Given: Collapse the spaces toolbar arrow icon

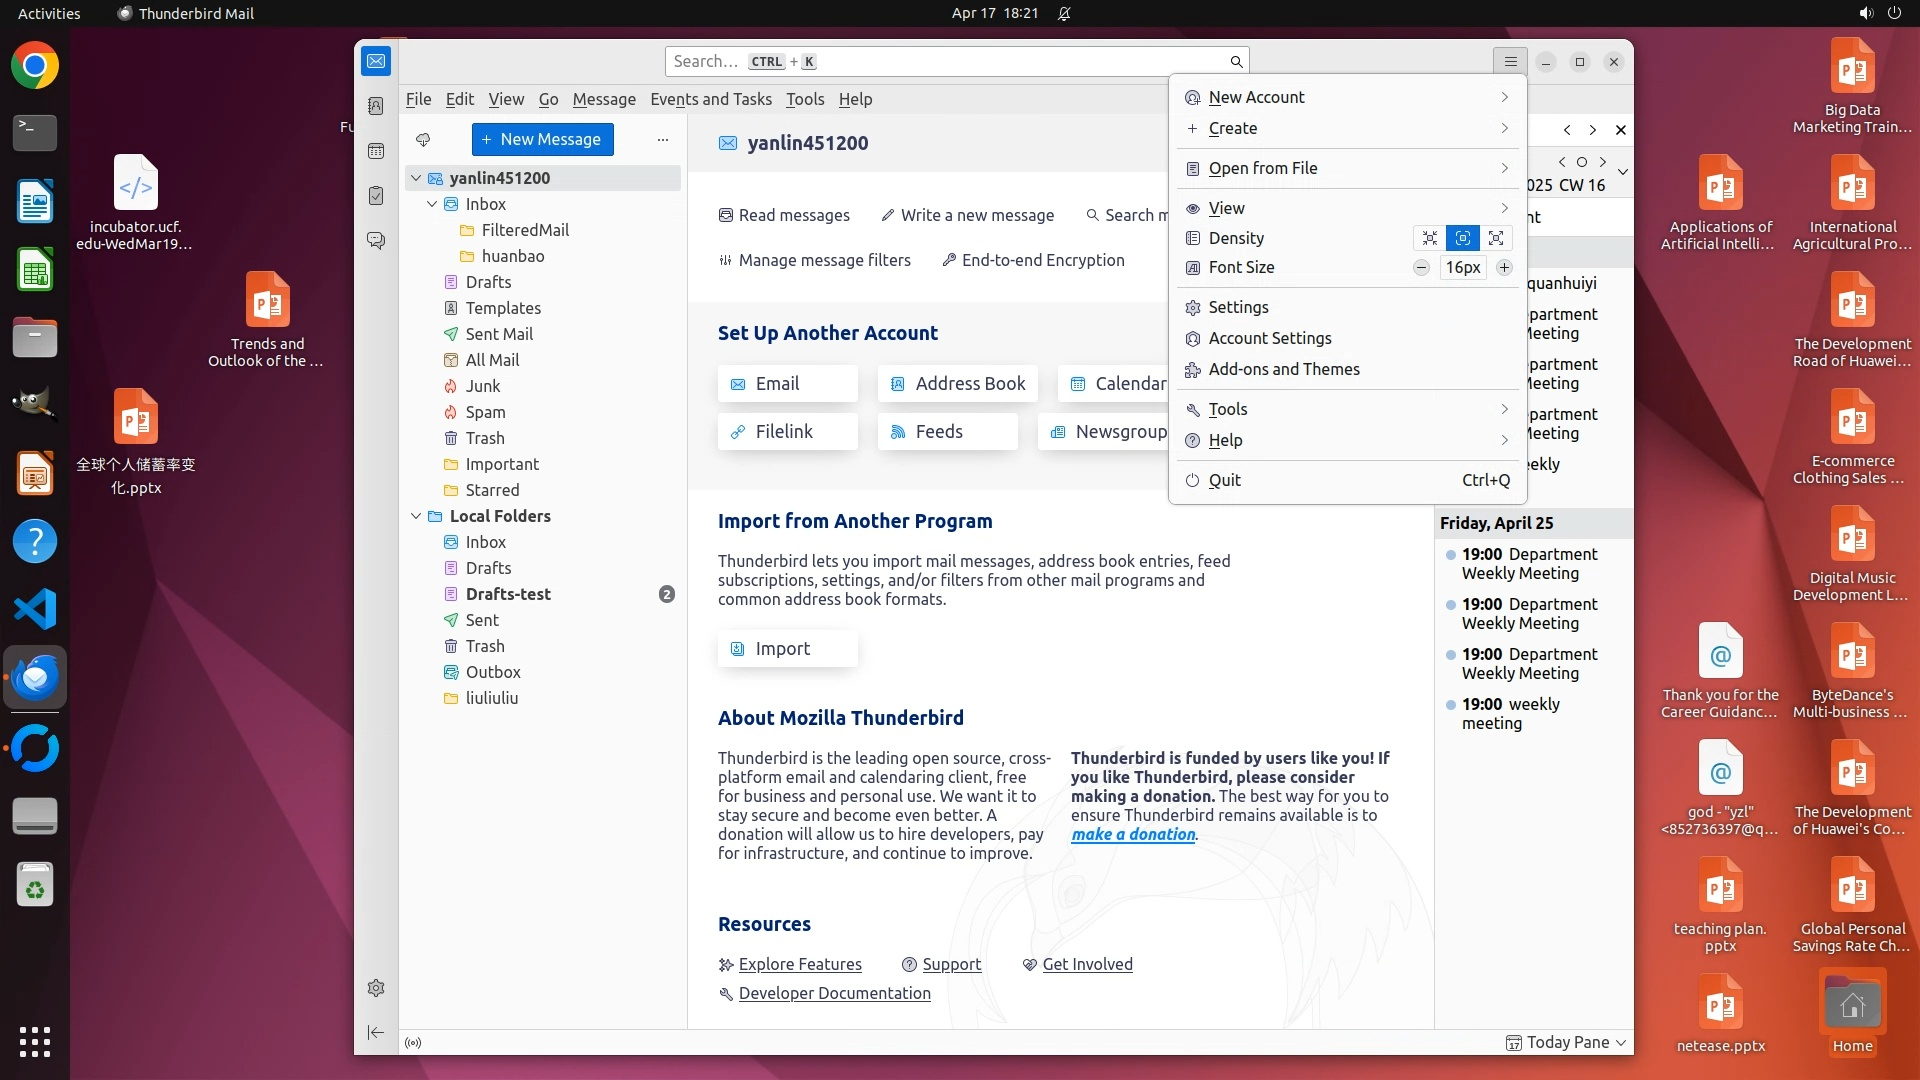Looking at the screenshot, I should (376, 1032).
